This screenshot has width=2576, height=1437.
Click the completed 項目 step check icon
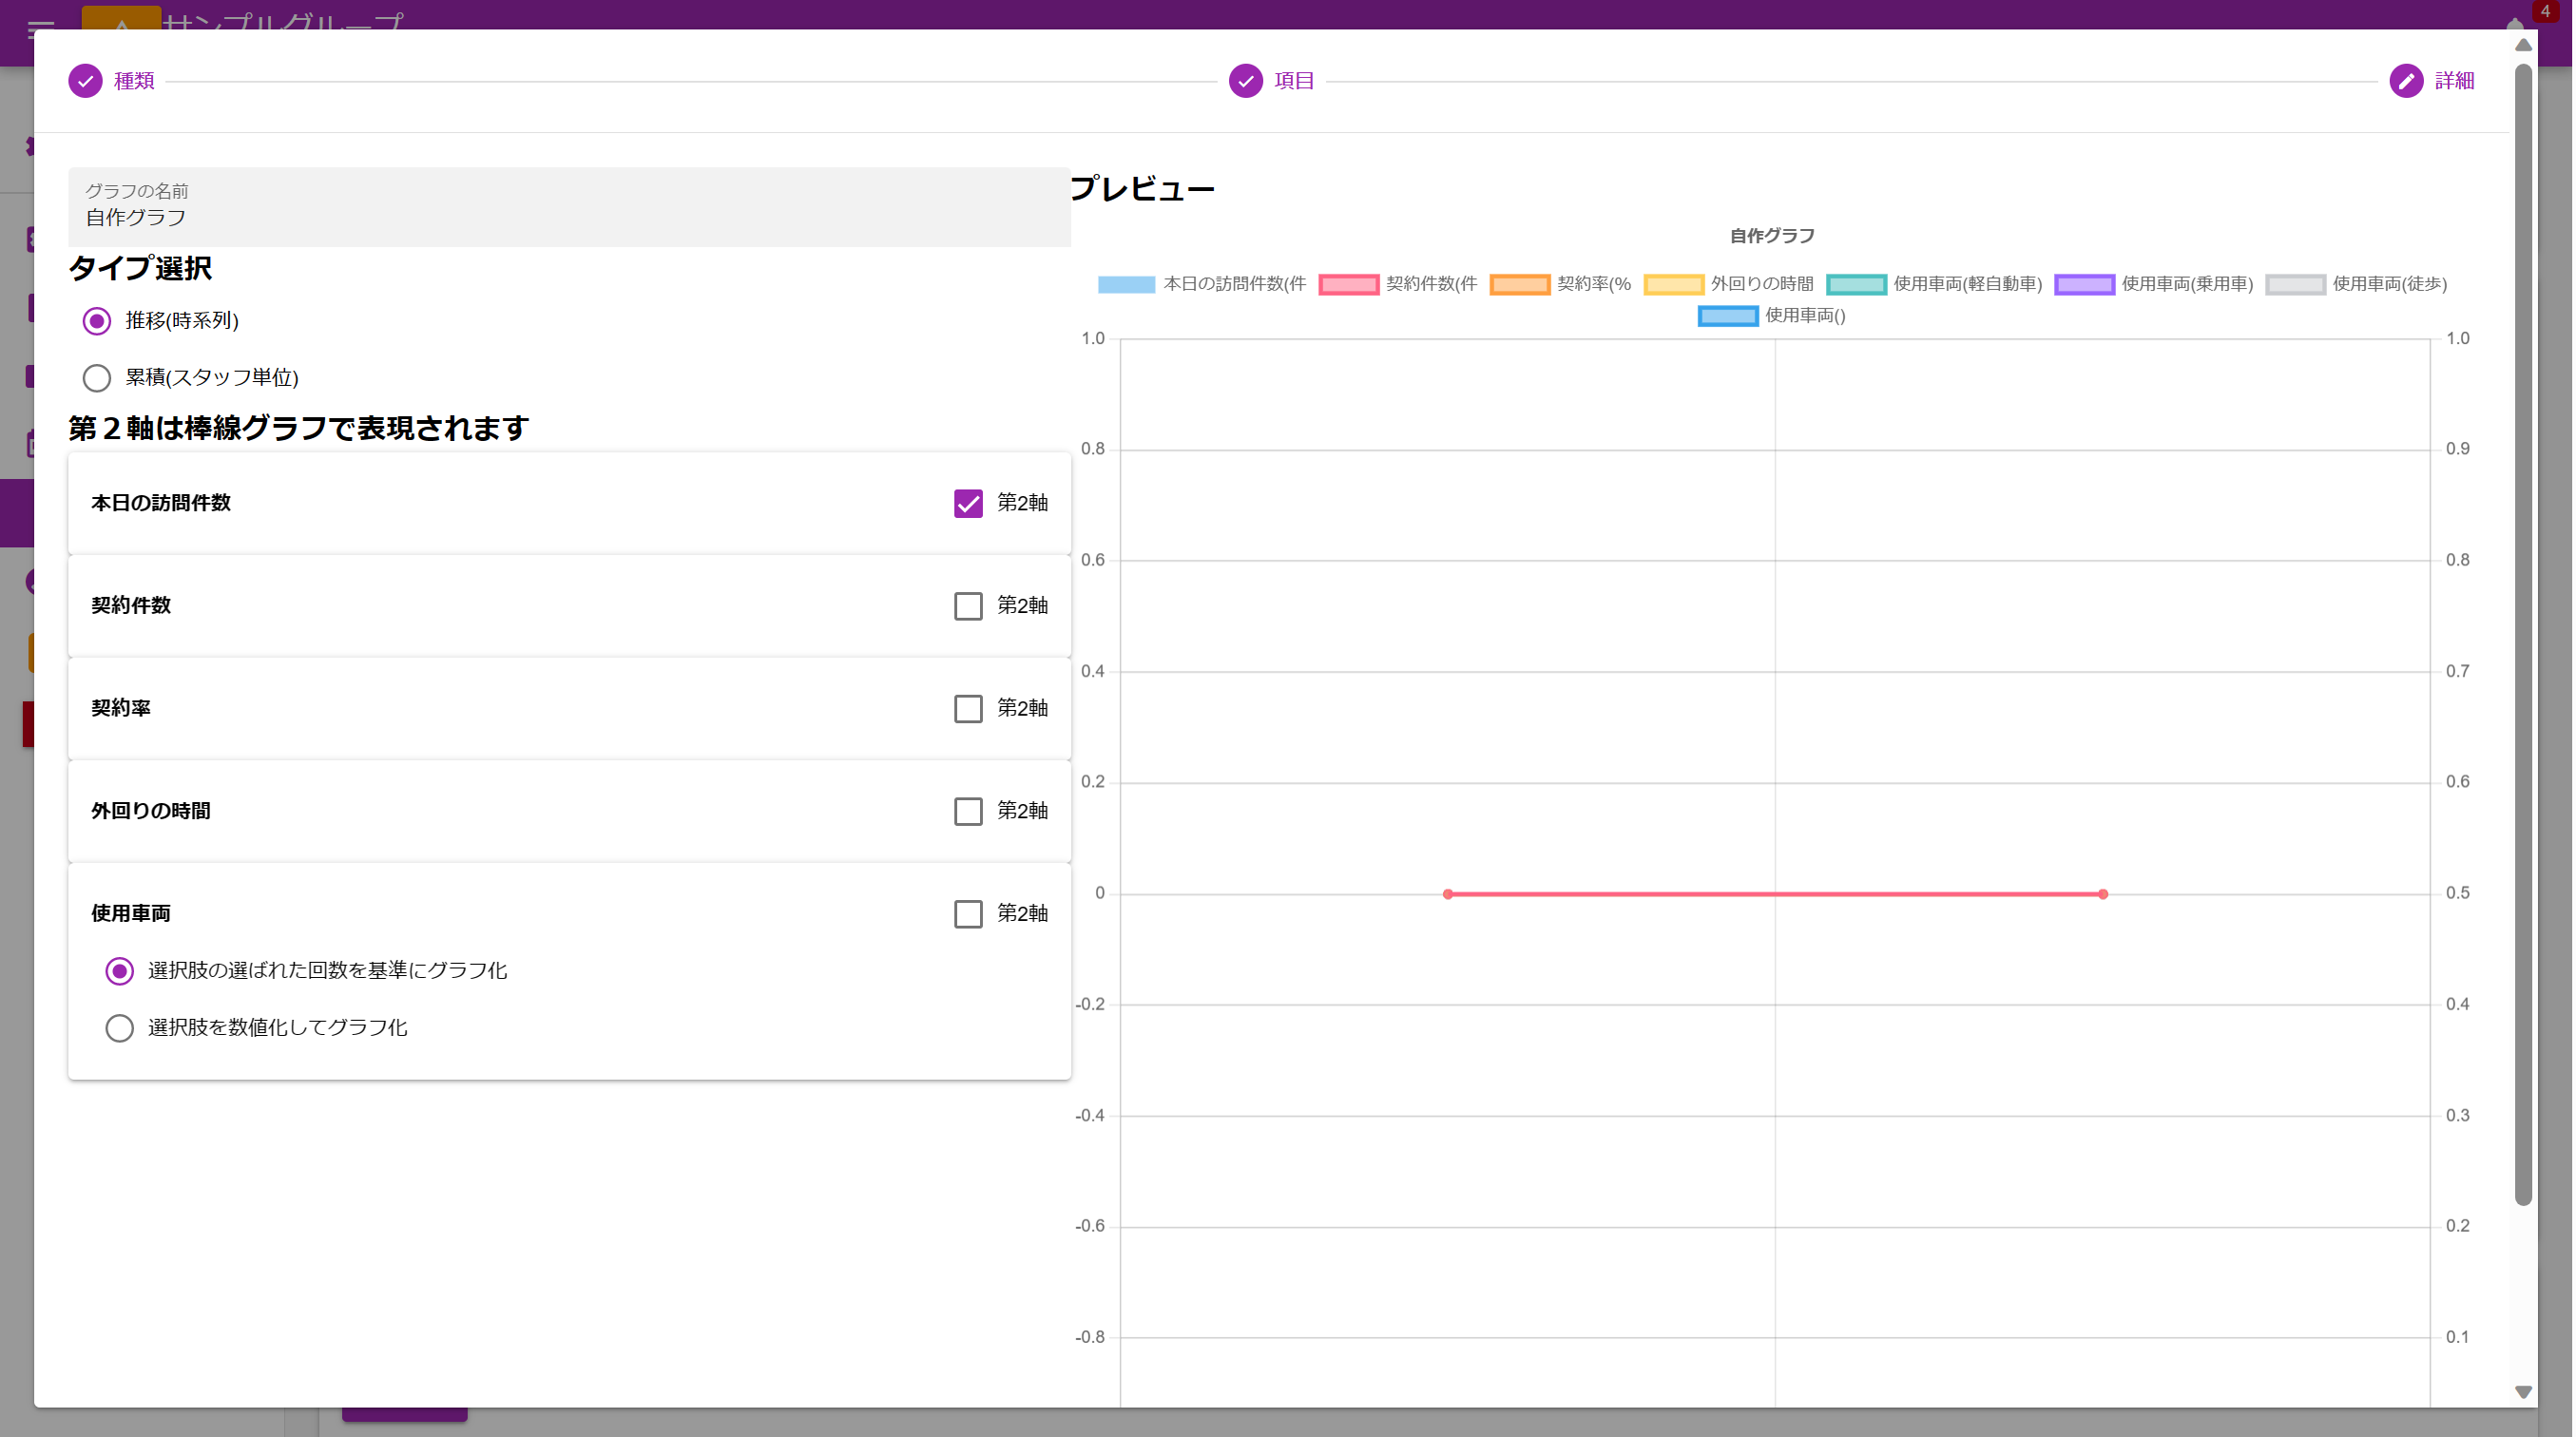[x=1244, y=80]
